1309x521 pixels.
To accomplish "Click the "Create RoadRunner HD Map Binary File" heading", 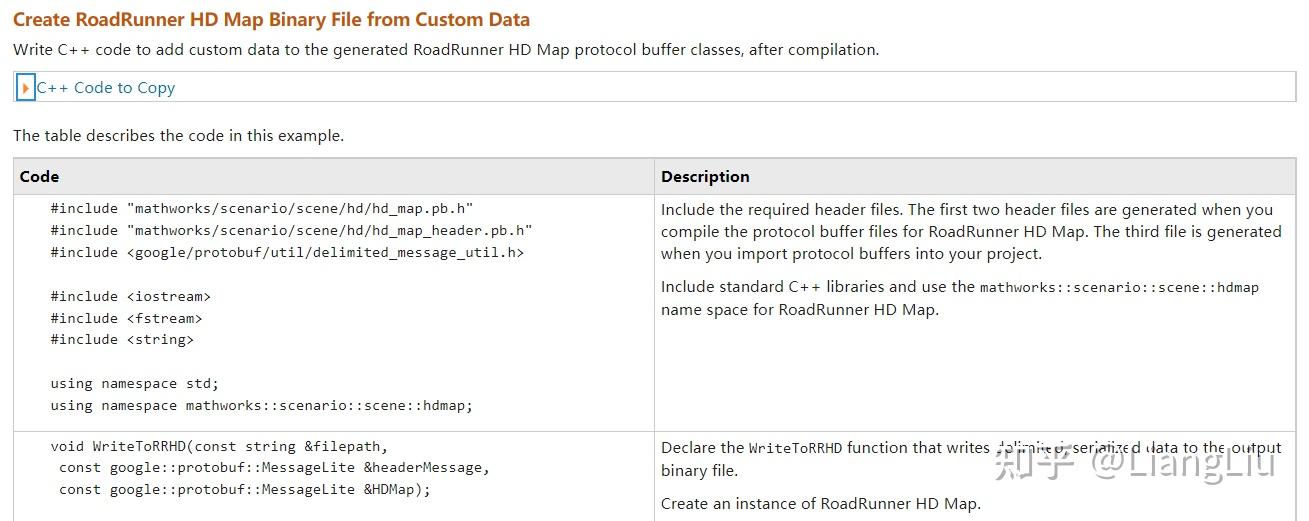I will tap(271, 19).
